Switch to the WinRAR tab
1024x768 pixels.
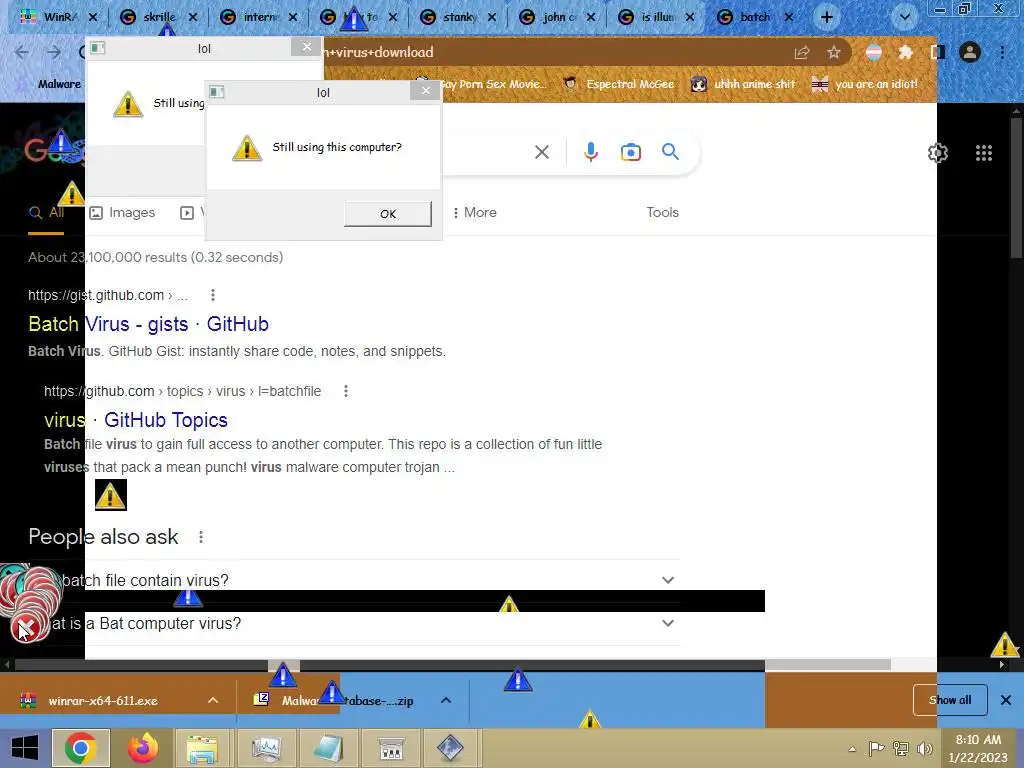(59, 17)
